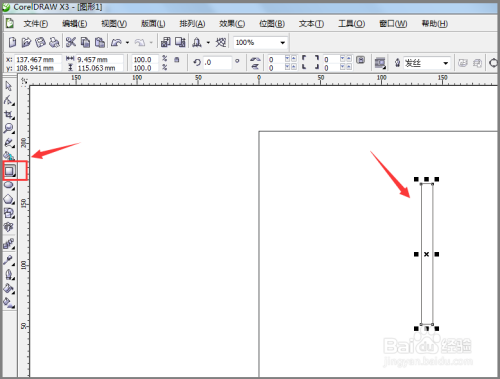500x379 pixels.
Task: Select the Zoom tool in toolbox
Action: [x=9, y=129]
